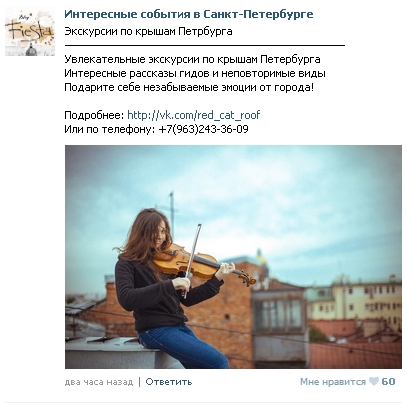This screenshot has width=407, height=407.
Task: Open the Fiesta group avatar
Action: pos(30,31)
